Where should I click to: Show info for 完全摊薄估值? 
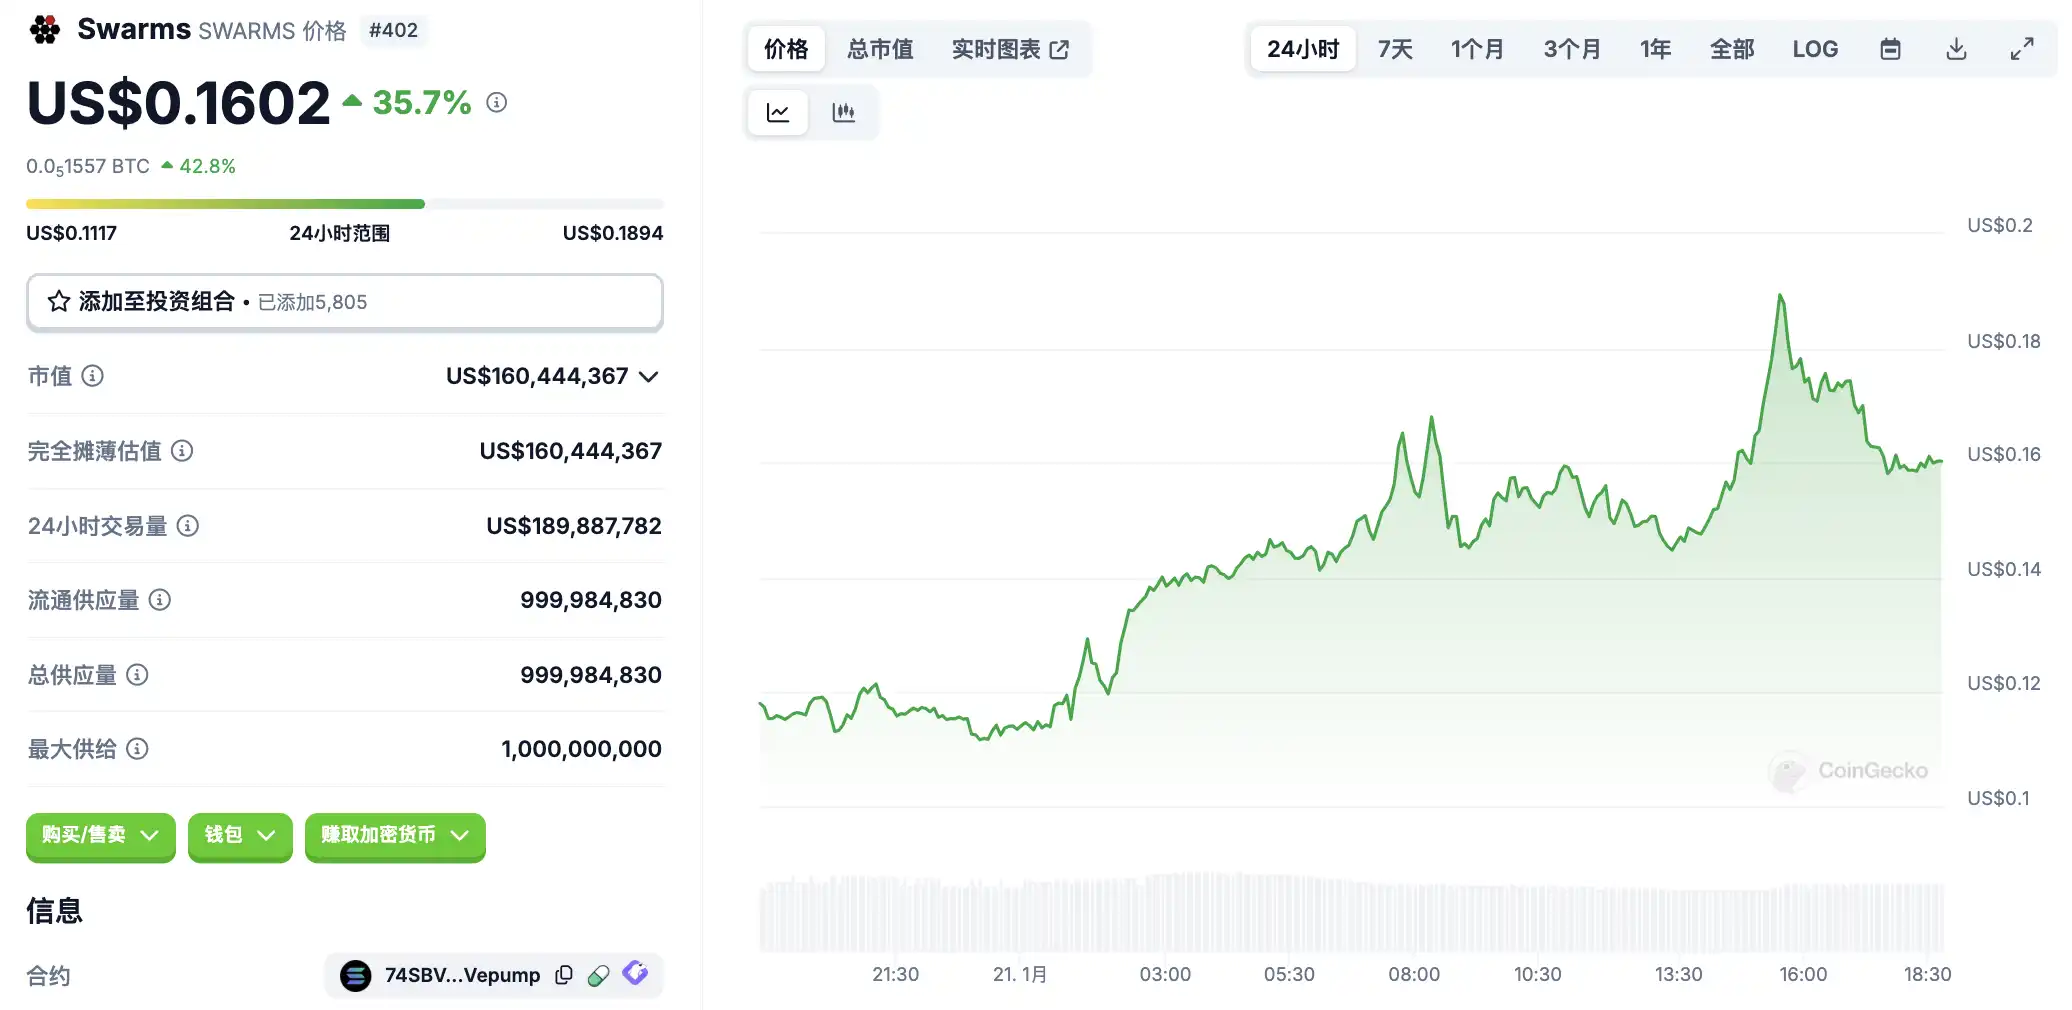click(182, 451)
